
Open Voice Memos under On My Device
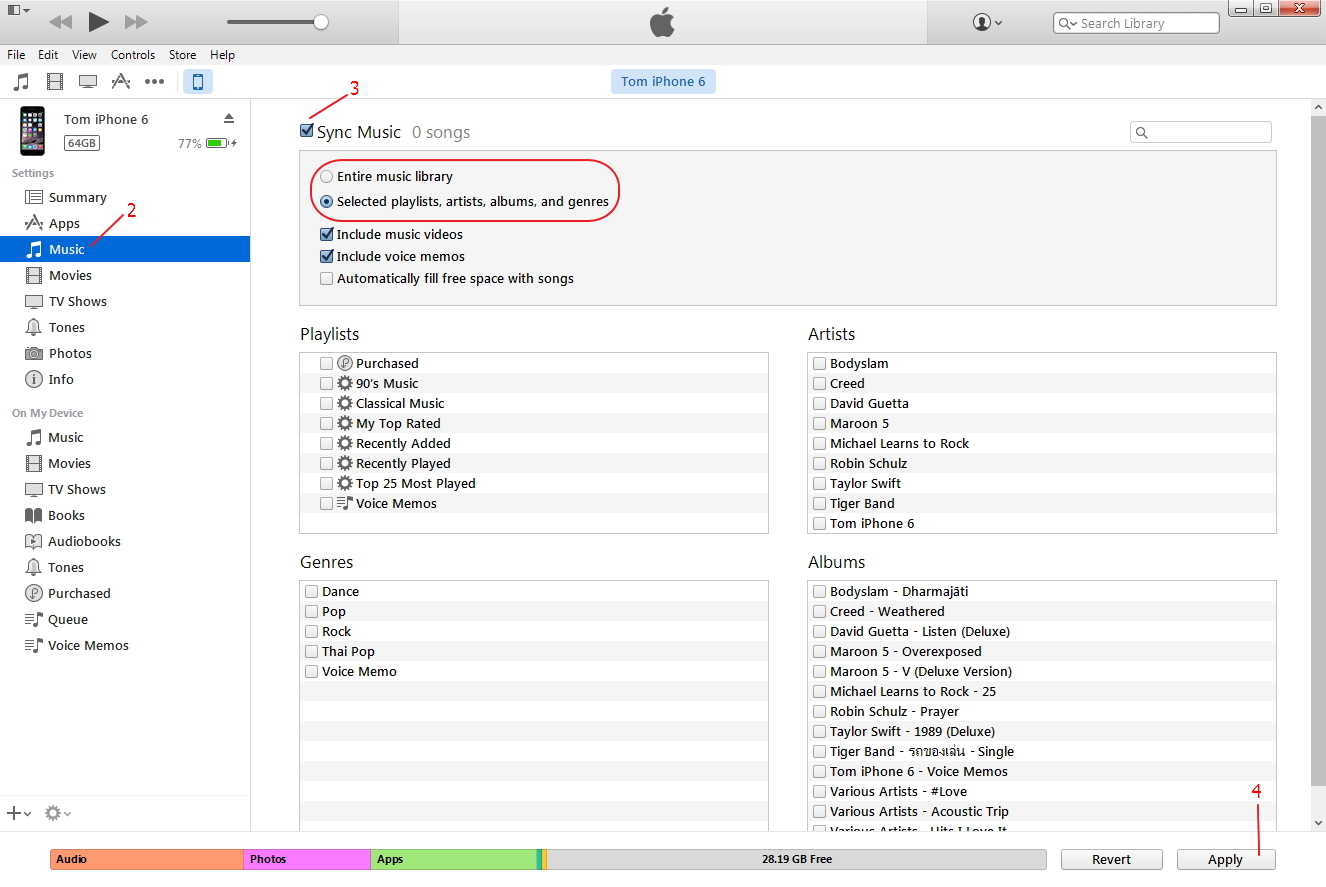click(125, 645)
